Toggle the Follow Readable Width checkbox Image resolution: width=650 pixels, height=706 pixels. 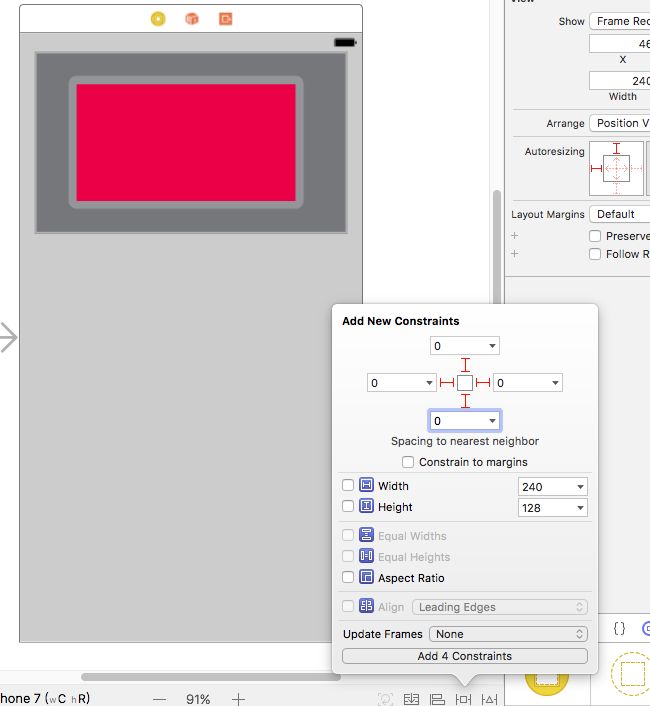[595, 254]
